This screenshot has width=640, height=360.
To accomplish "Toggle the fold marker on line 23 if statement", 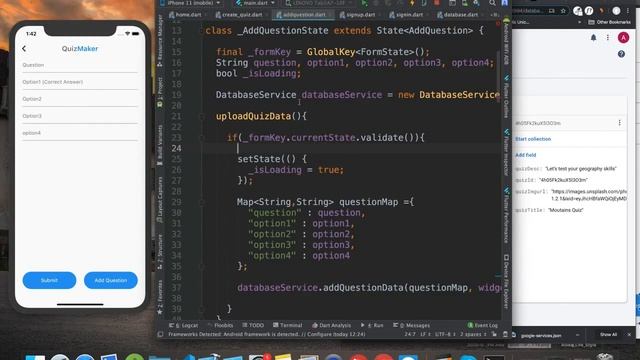I will 202,138.
